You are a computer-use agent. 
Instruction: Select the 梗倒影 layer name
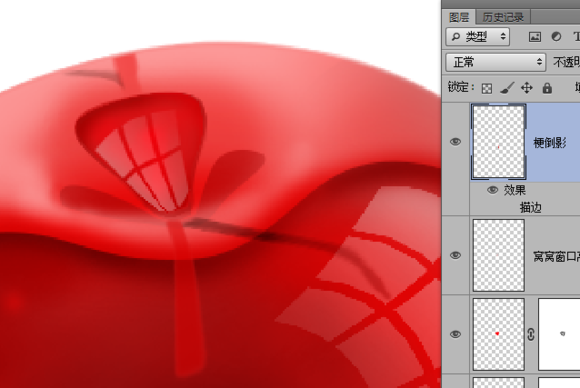pyautogui.click(x=550, y=142)
